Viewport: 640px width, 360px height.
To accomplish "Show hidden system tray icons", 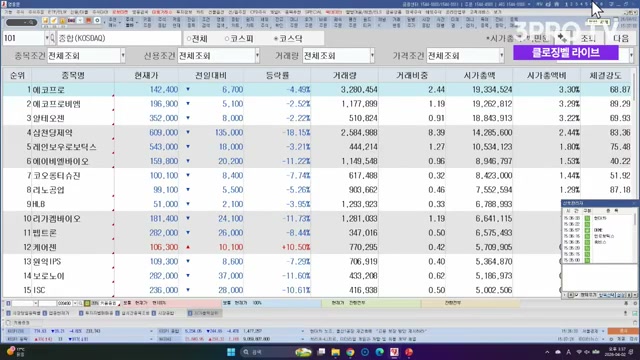I will tap(547, 352).
